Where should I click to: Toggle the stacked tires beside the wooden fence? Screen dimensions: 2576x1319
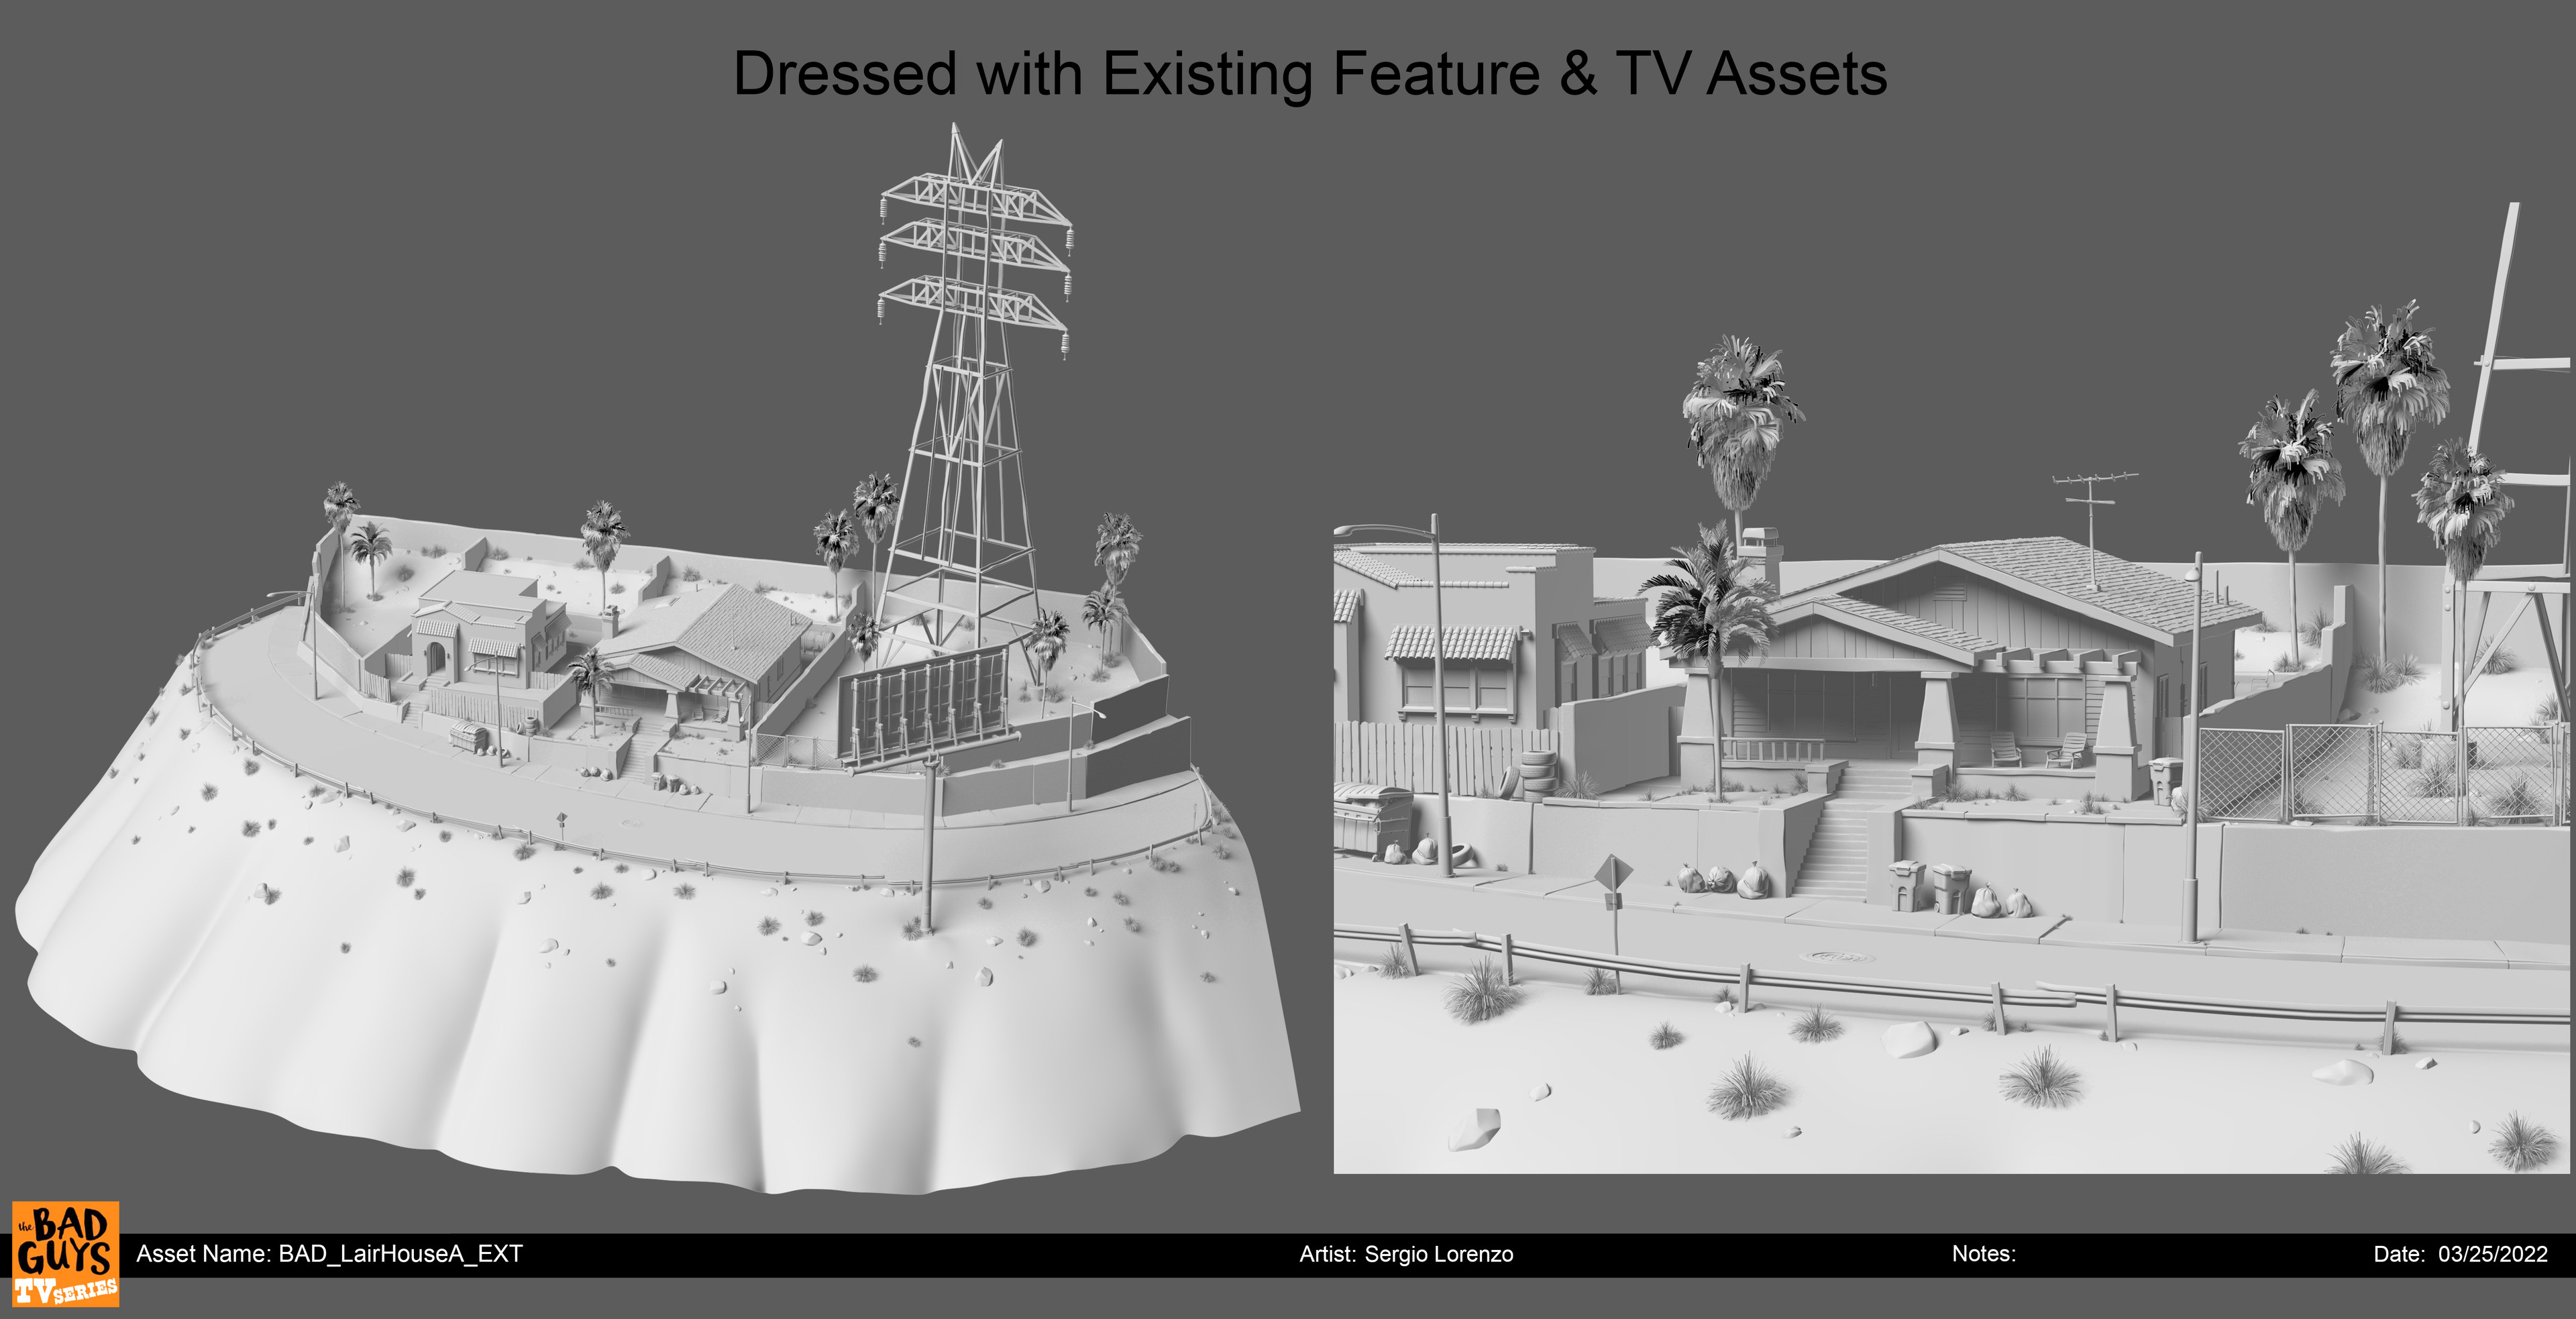pos(1540,775)
